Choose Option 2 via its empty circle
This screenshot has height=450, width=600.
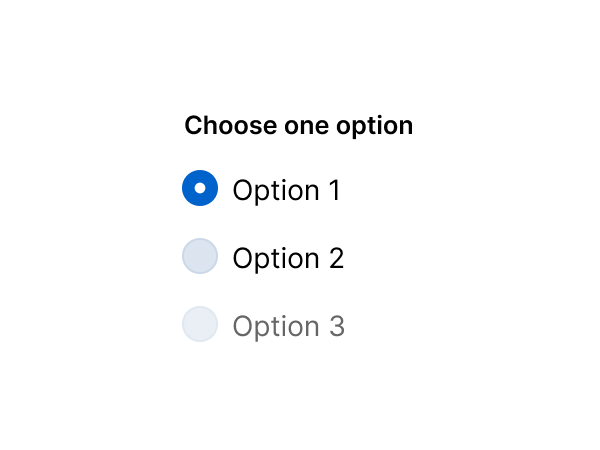(200, 256)
